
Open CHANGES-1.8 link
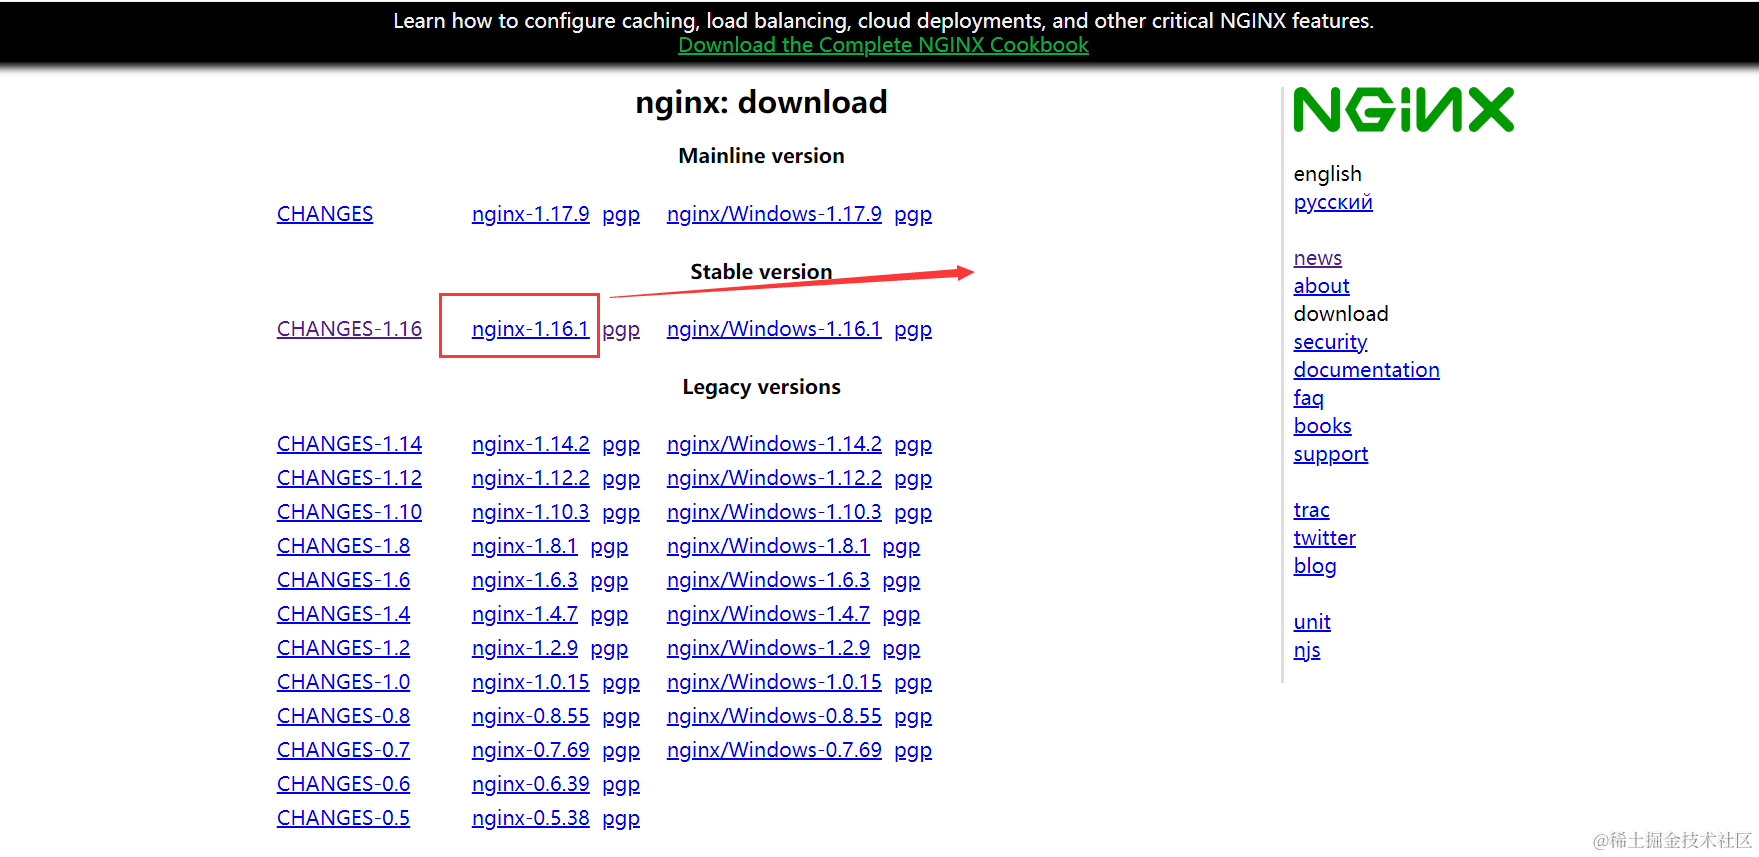pos(343,546)
